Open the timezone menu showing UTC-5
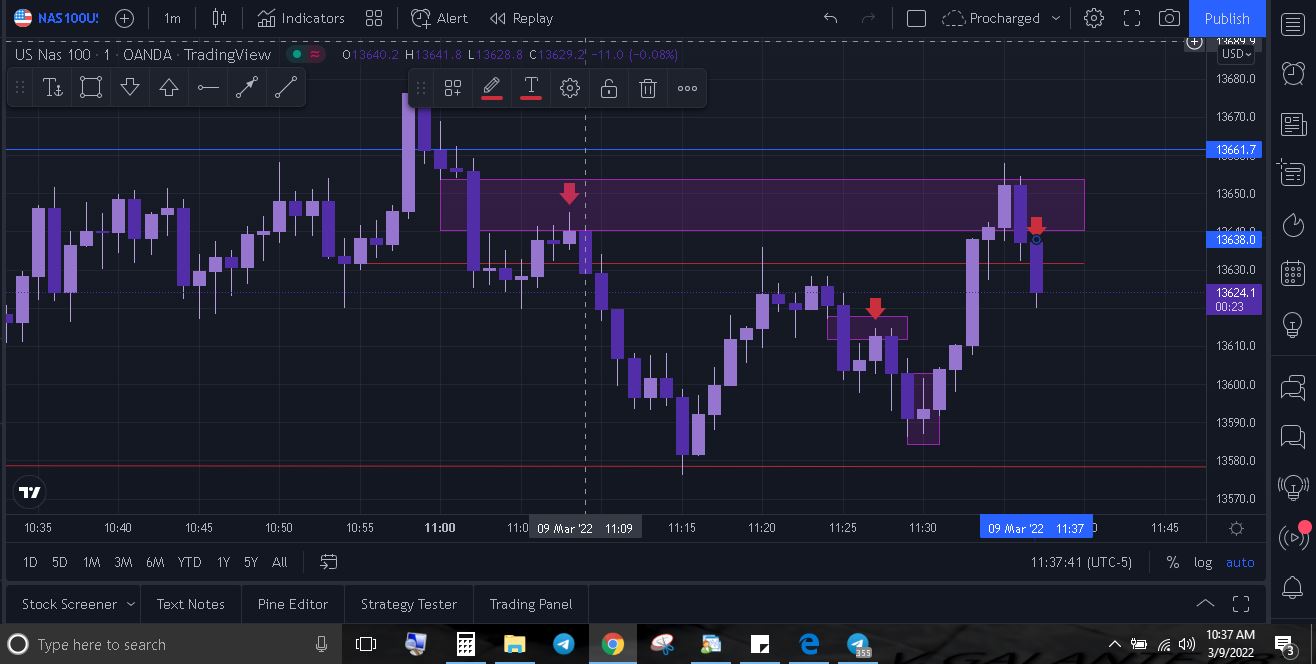1316x664 pixels. pyautogui.click(x=1081, y=562)
